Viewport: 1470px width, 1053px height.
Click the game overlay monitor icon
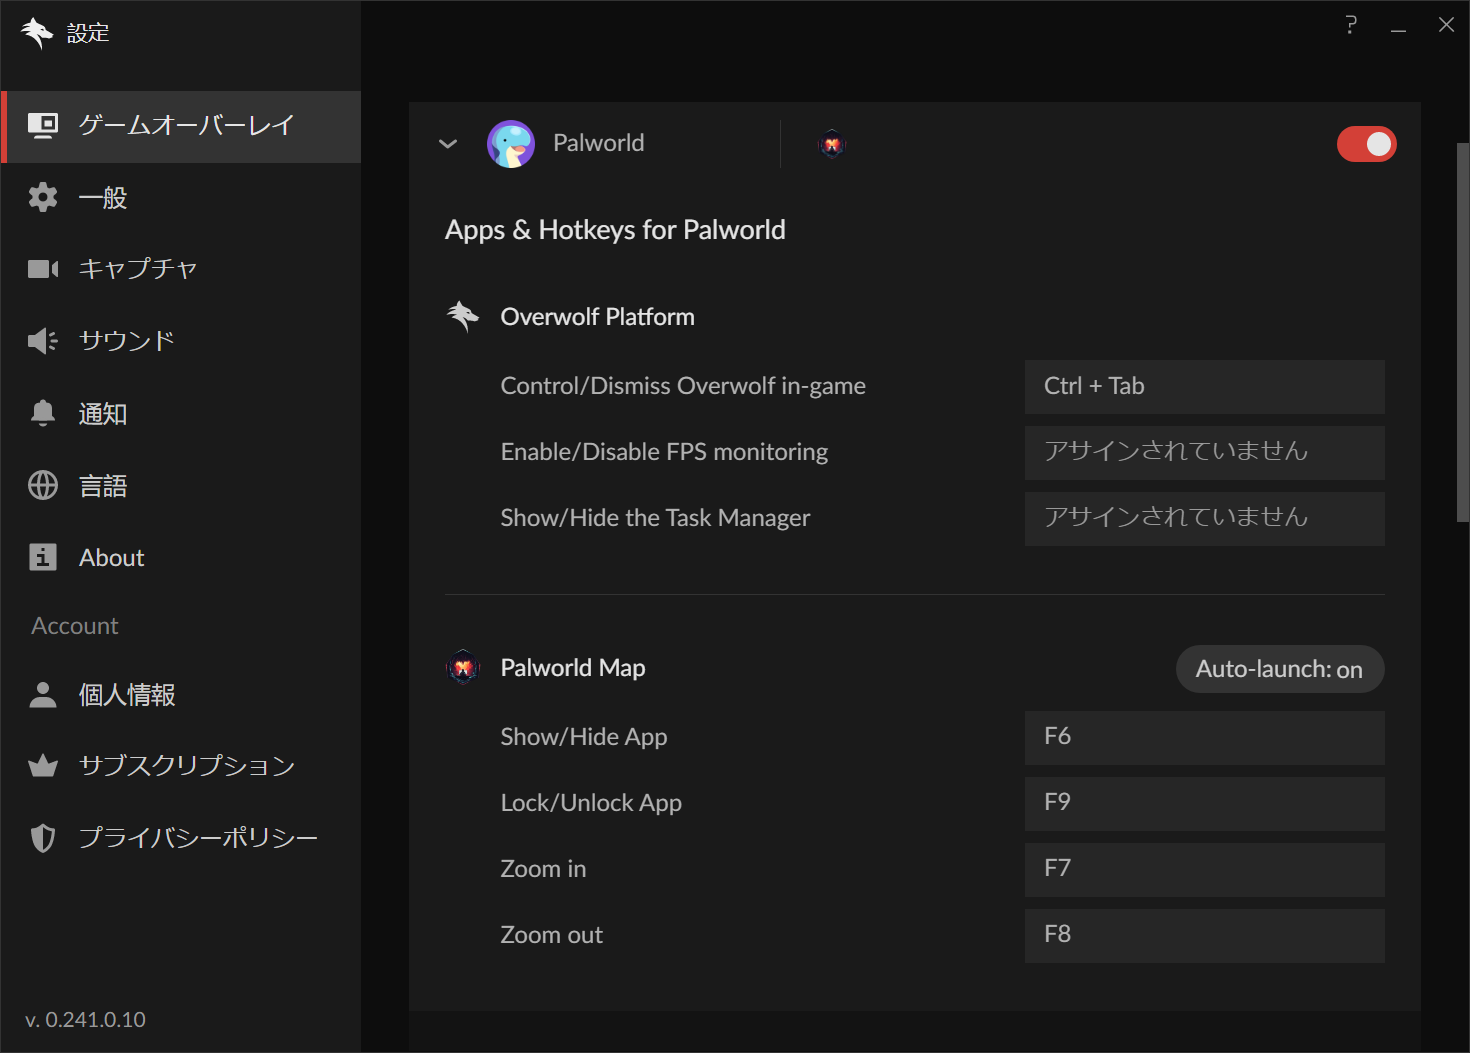click(x=43, y=125)
